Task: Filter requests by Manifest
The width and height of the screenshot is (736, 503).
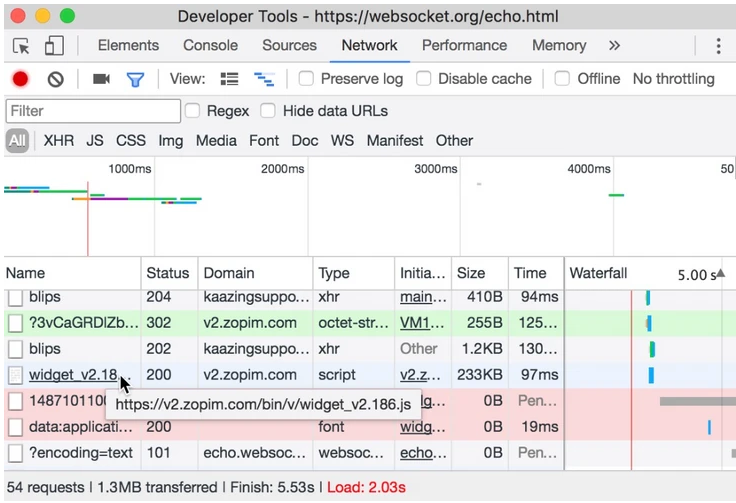Action: pos(395,141)
